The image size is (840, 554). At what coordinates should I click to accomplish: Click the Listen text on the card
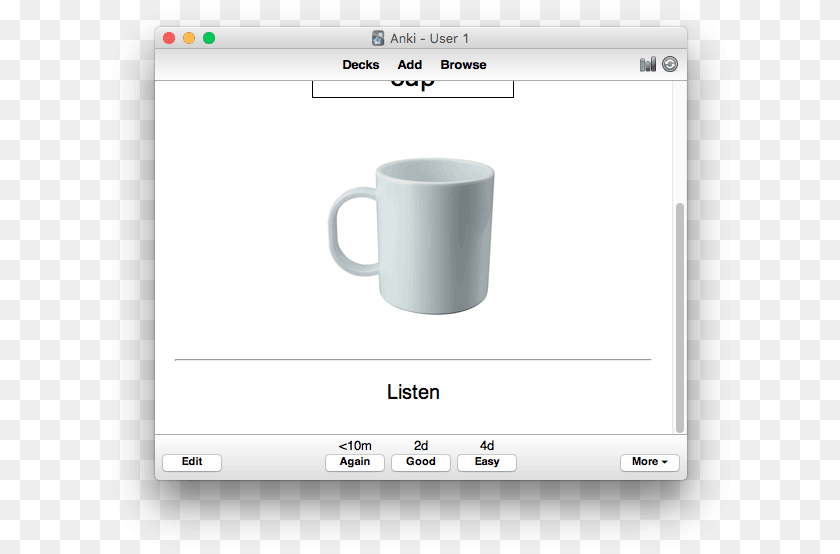tap(413, 392)
